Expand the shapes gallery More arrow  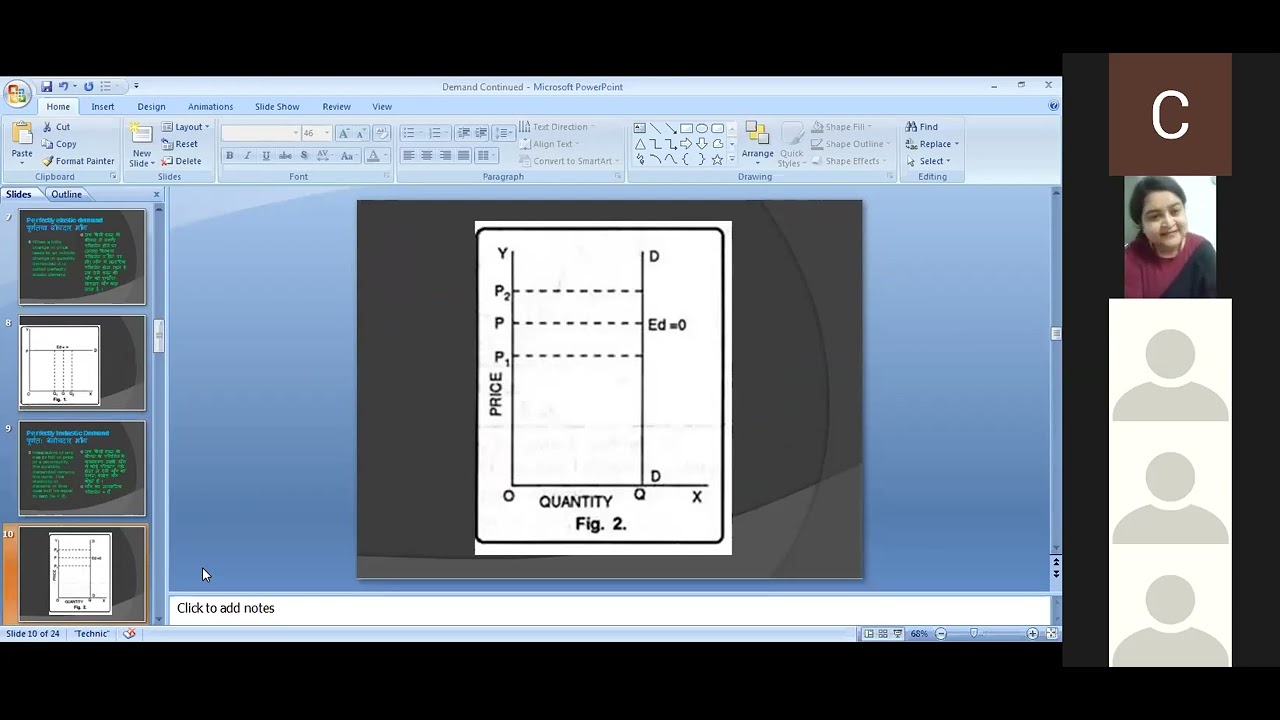732,160
